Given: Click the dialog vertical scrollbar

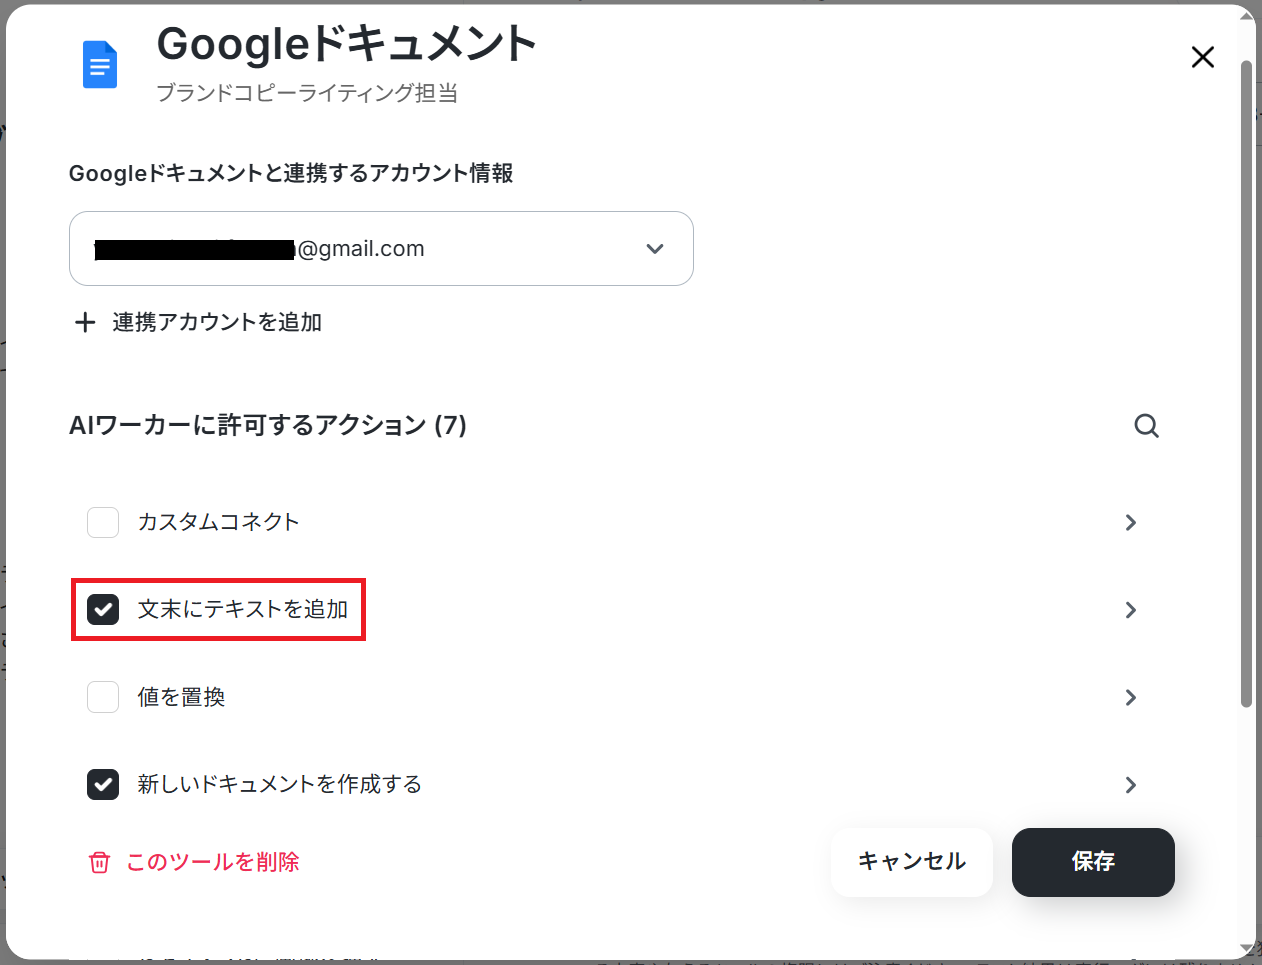Looking at the screenshot, I should [x=1246, y=385].
